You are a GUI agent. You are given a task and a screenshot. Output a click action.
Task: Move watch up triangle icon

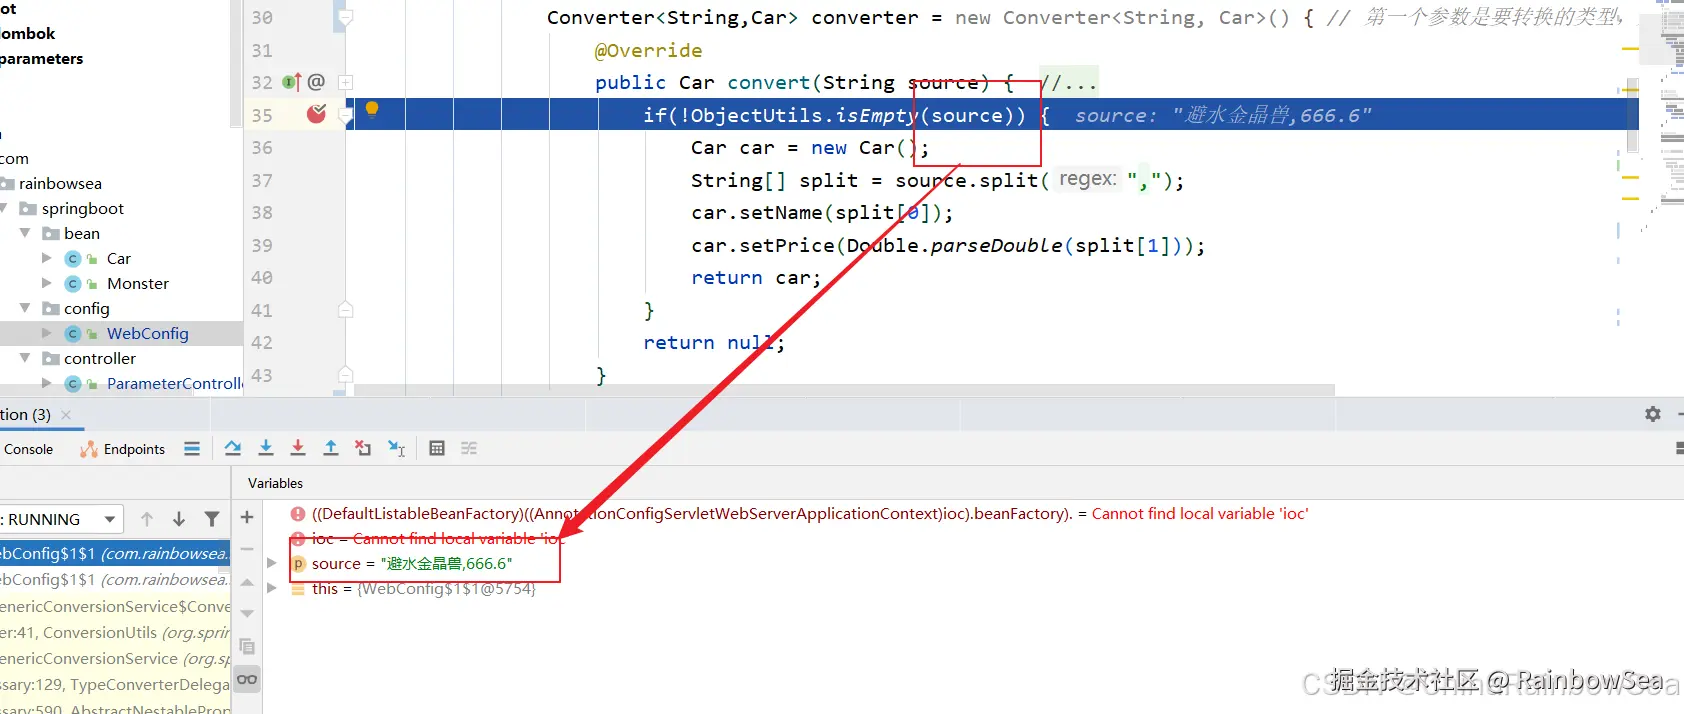[247, 582]
